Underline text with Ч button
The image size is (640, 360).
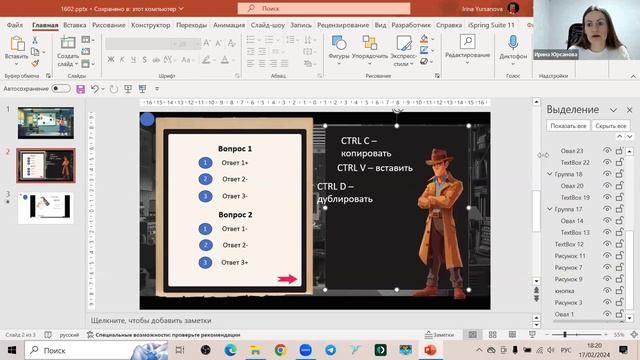(133, 60)
